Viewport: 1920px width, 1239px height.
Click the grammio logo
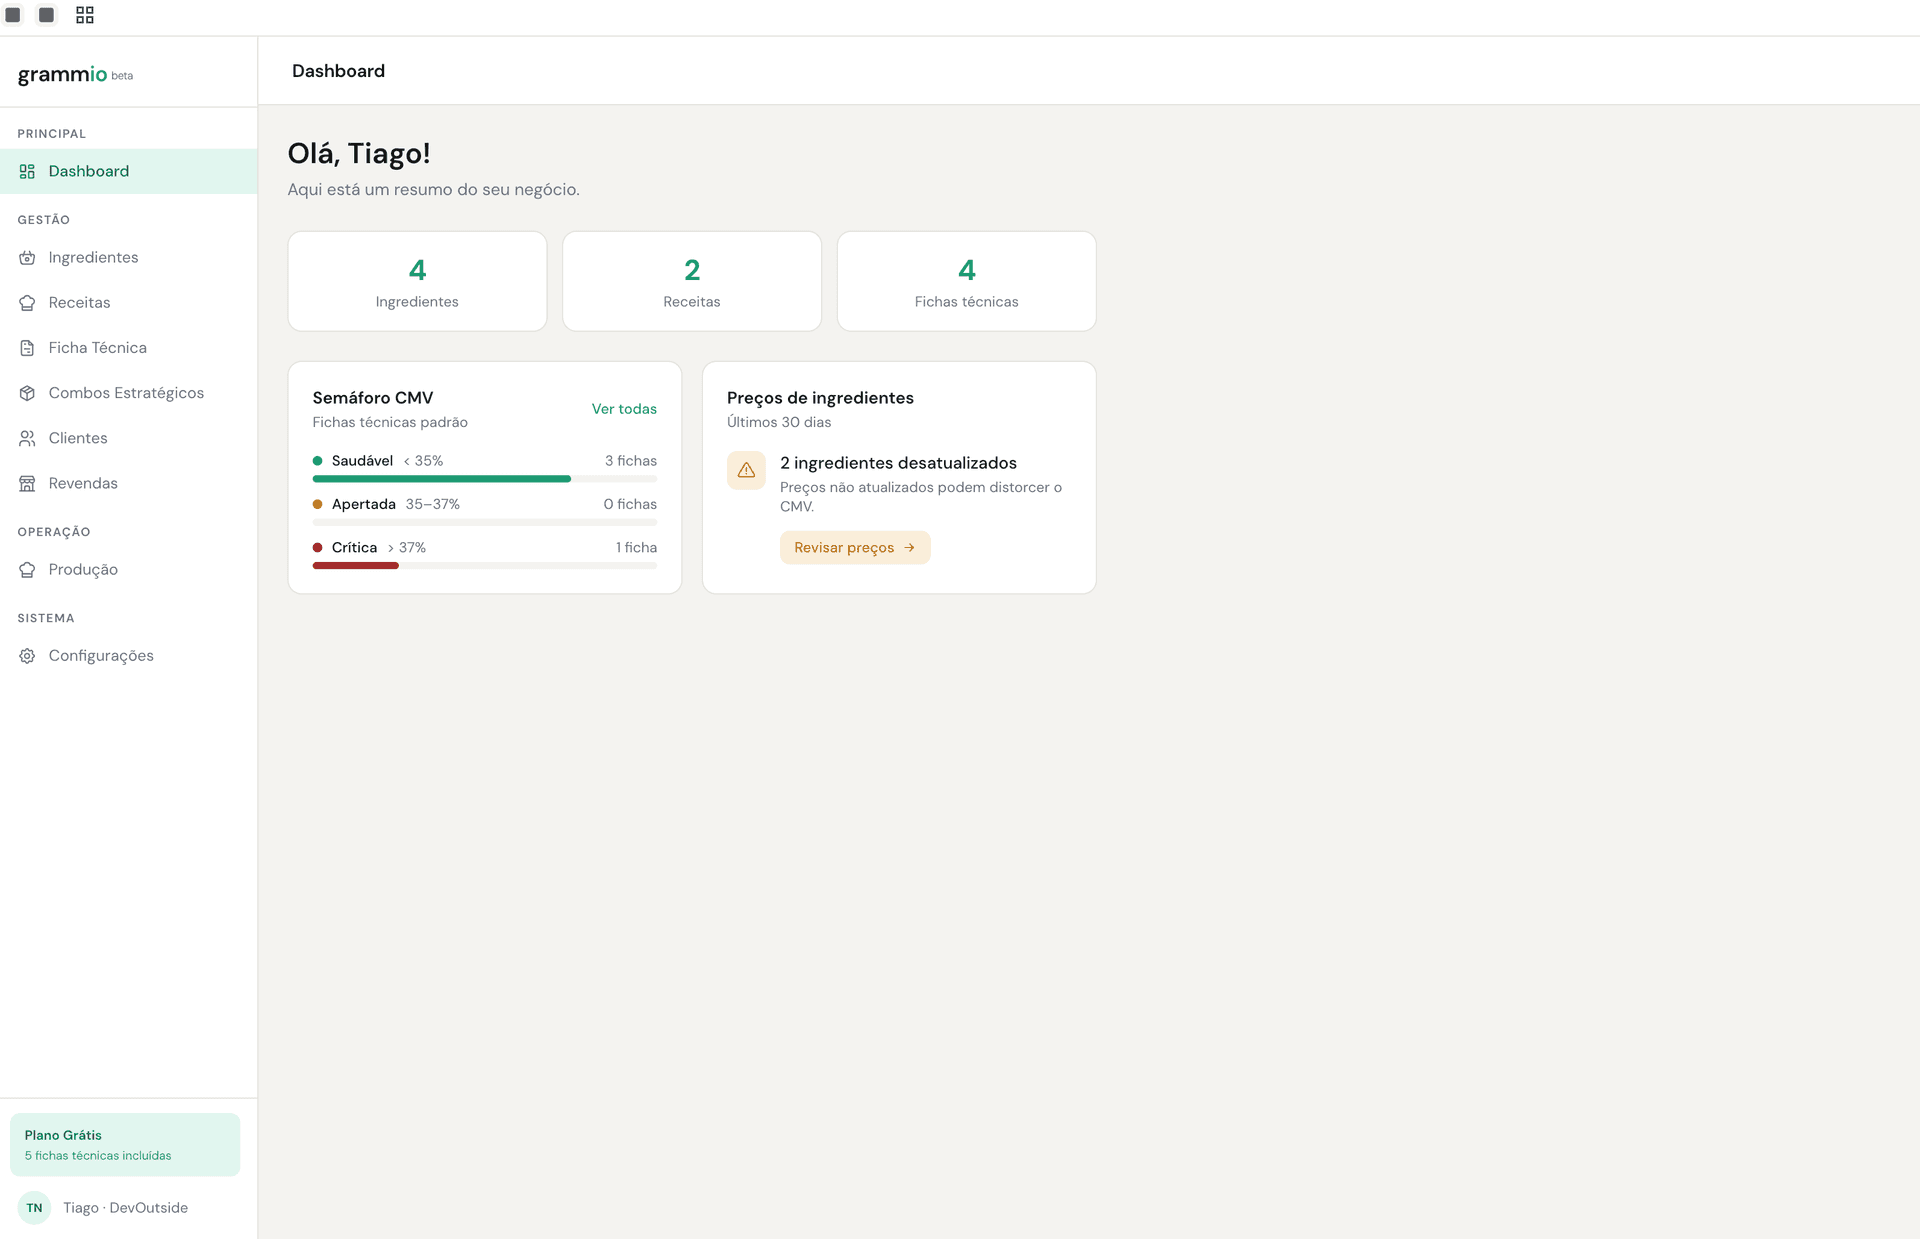[62, 74]
